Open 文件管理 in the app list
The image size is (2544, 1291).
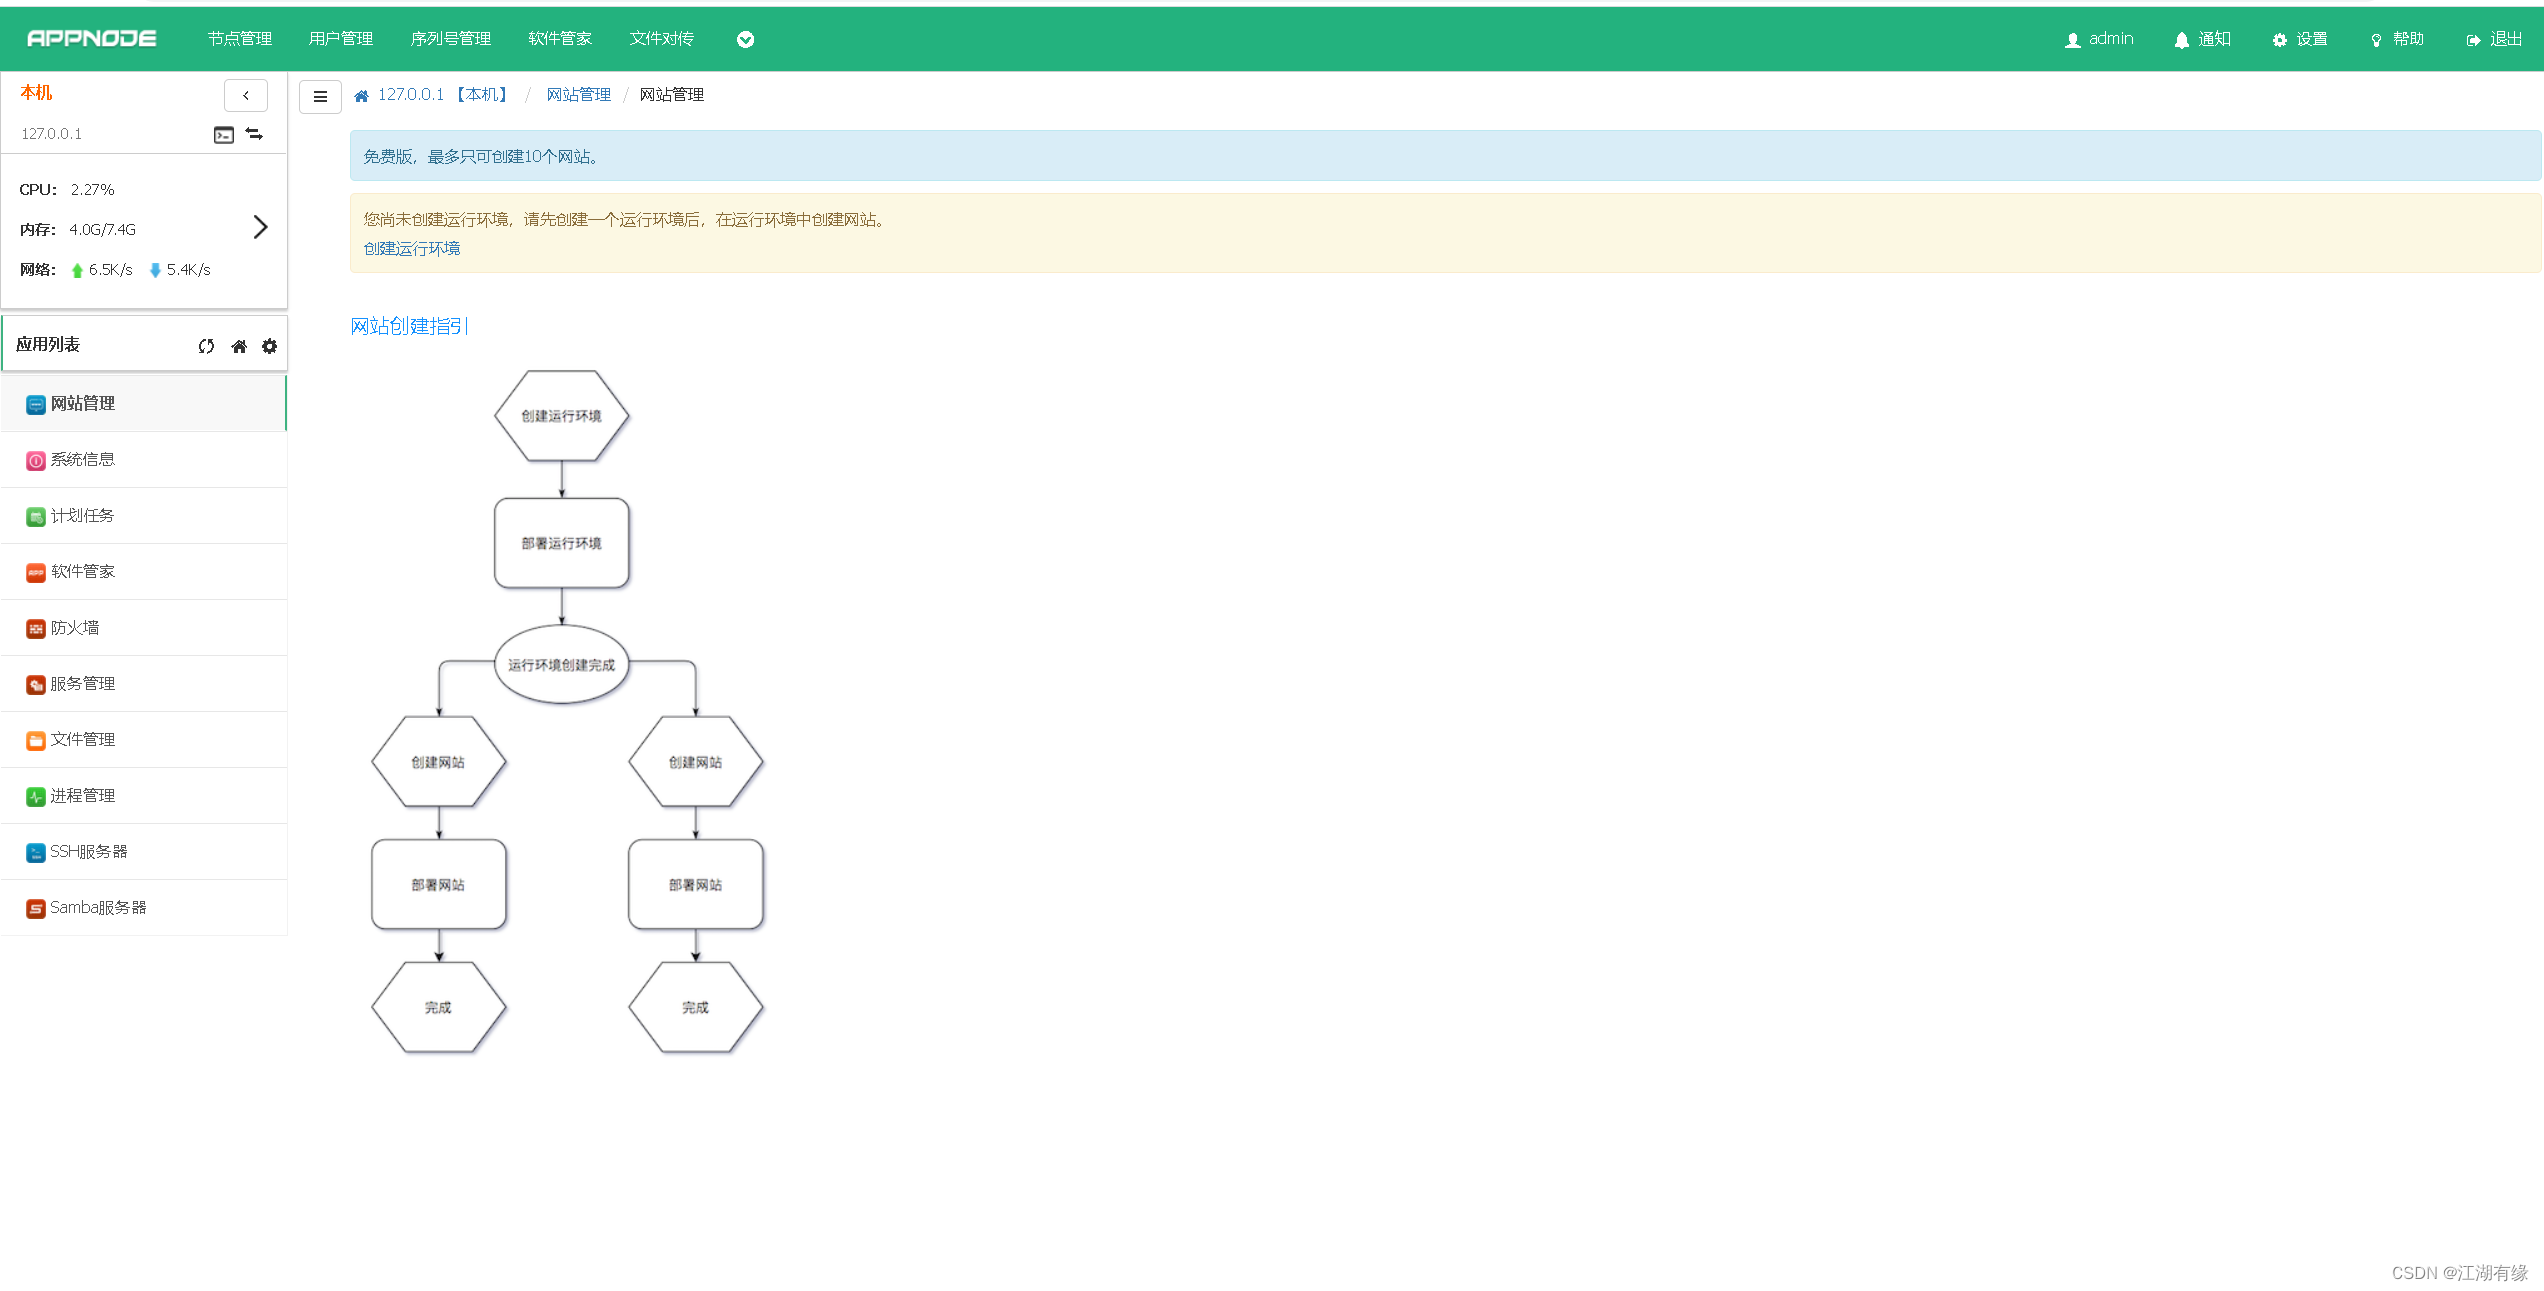144,739
